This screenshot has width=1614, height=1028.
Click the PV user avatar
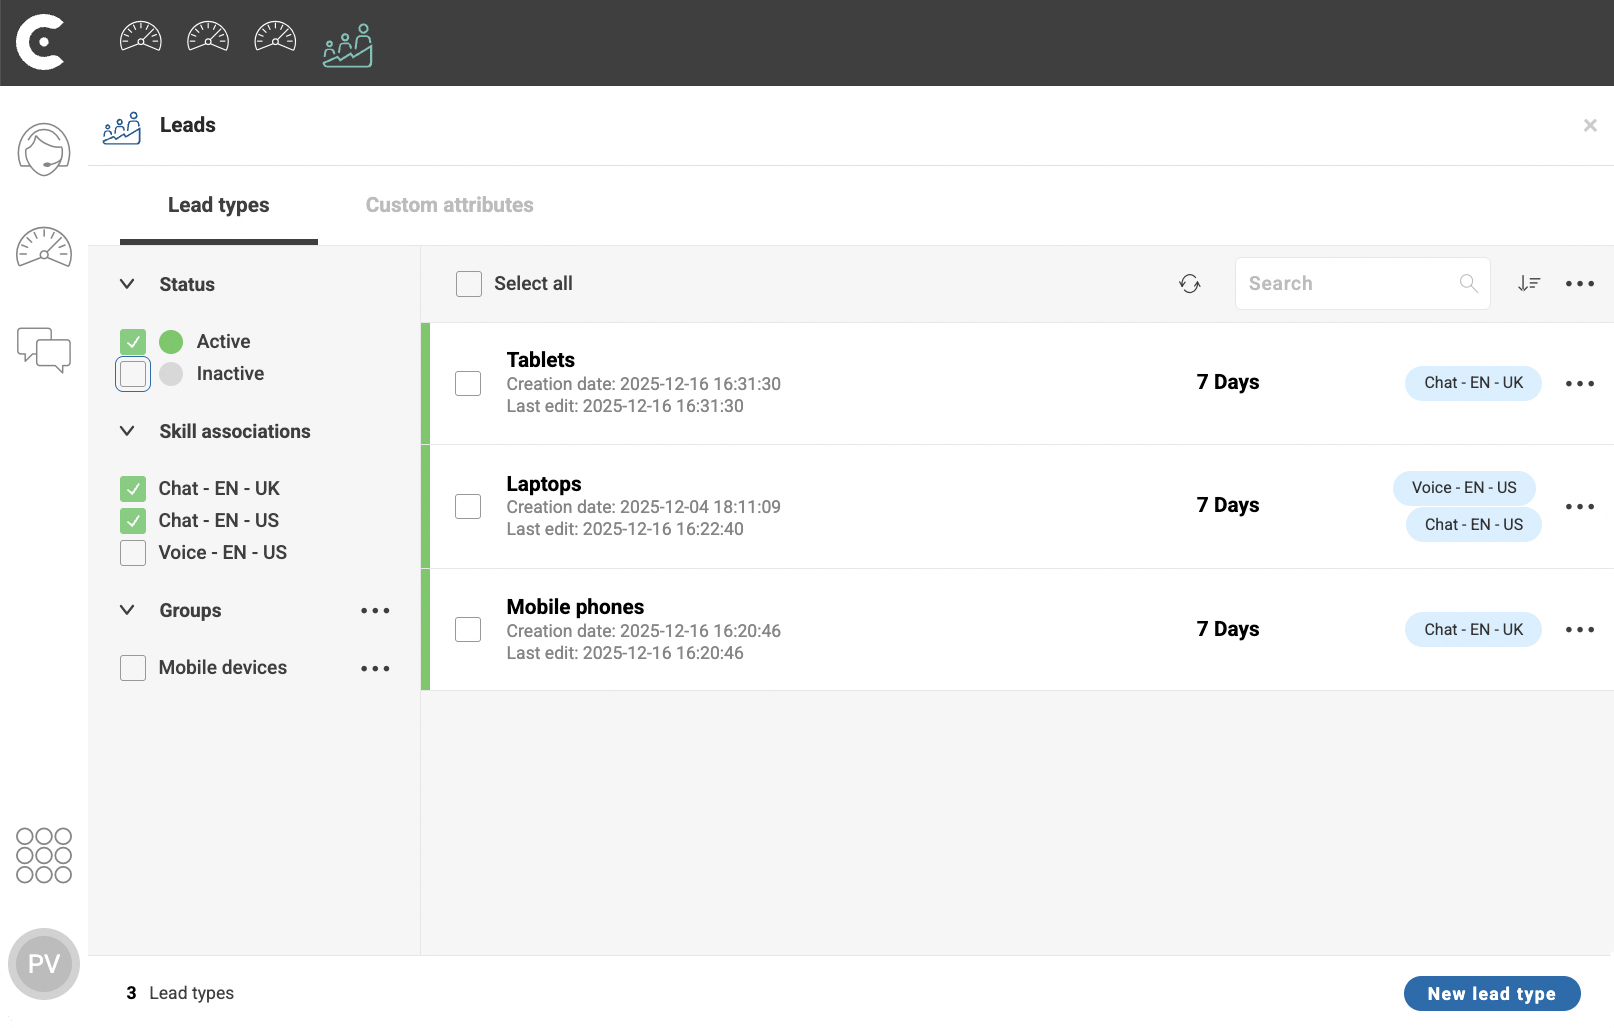44,964
